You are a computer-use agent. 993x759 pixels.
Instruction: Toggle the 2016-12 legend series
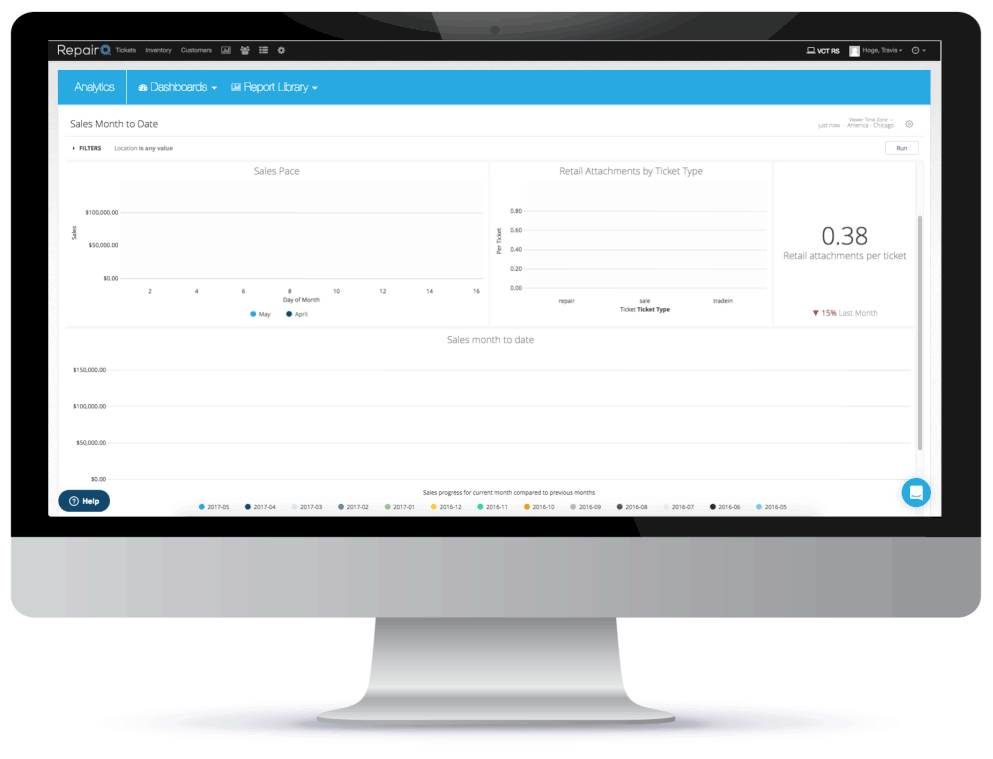point(446,507)
